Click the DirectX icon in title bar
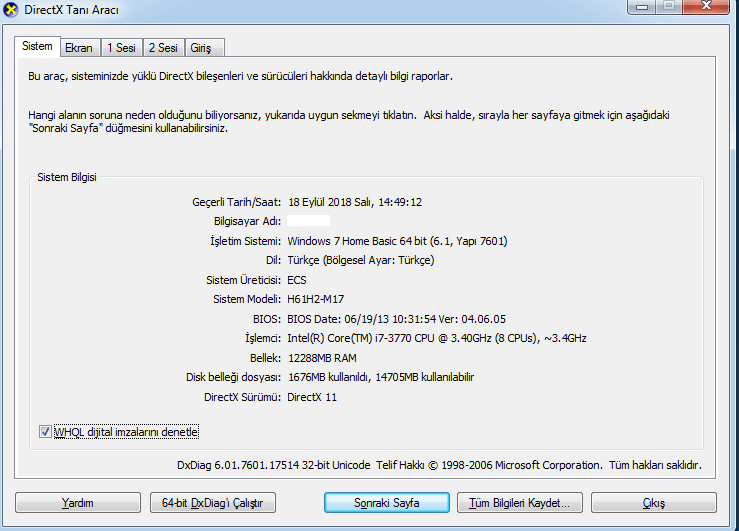739x531 pixels. pos(10,9)
